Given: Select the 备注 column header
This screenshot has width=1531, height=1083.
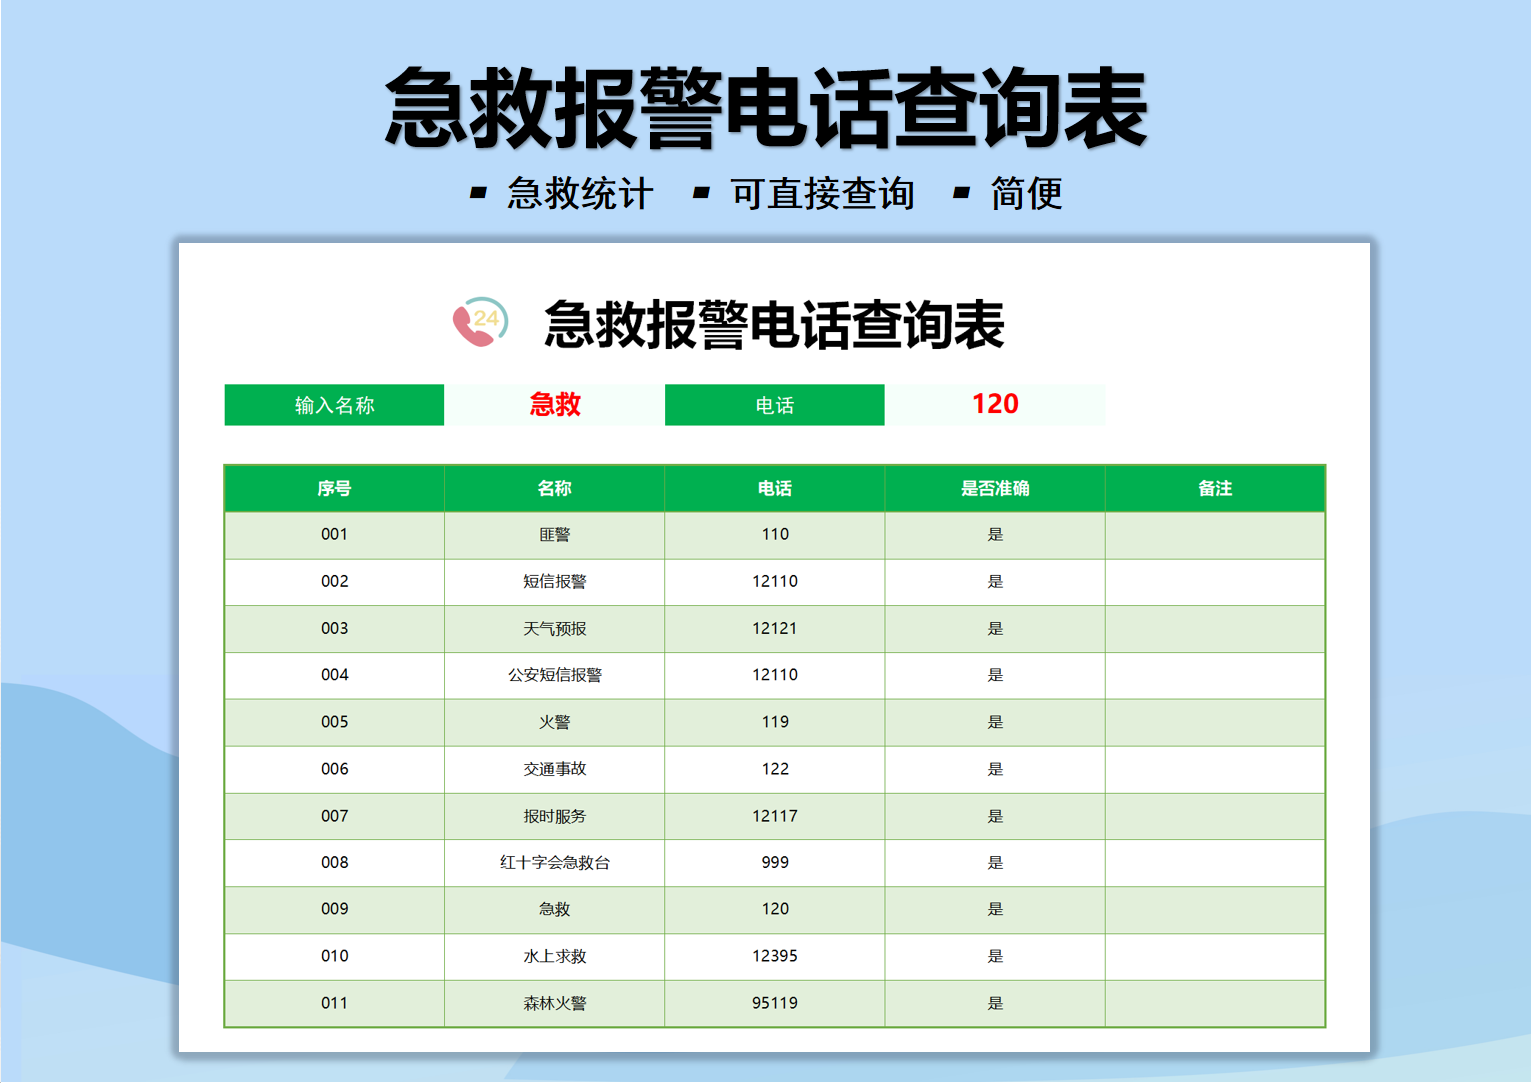Looking at the screenshot, I should 1215,489.
